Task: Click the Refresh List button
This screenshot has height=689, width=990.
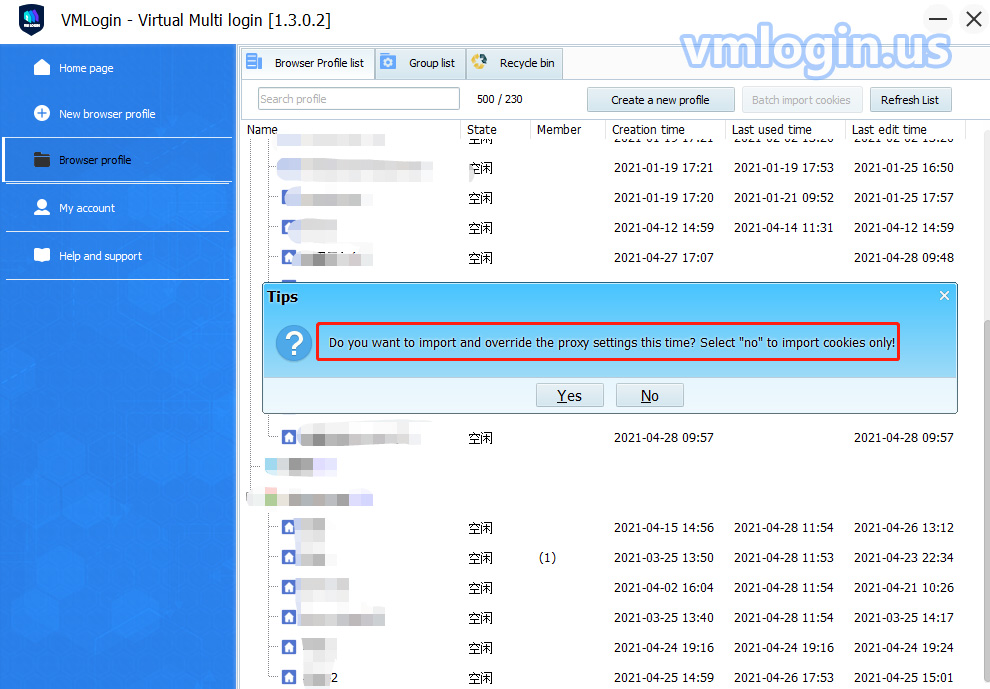Action: pyautogui.click(x=909, y=100)
